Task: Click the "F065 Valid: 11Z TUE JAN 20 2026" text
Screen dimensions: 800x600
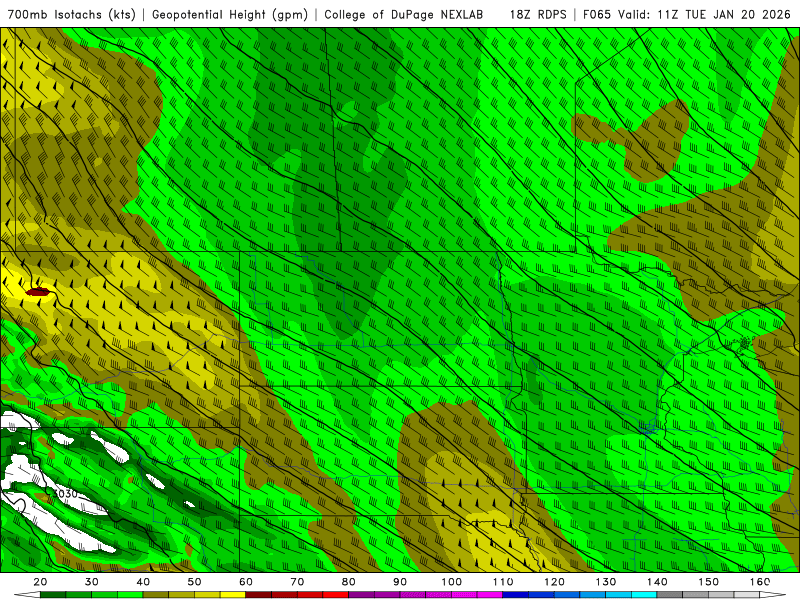Action: pyautogui.click(x=687, y=14)
